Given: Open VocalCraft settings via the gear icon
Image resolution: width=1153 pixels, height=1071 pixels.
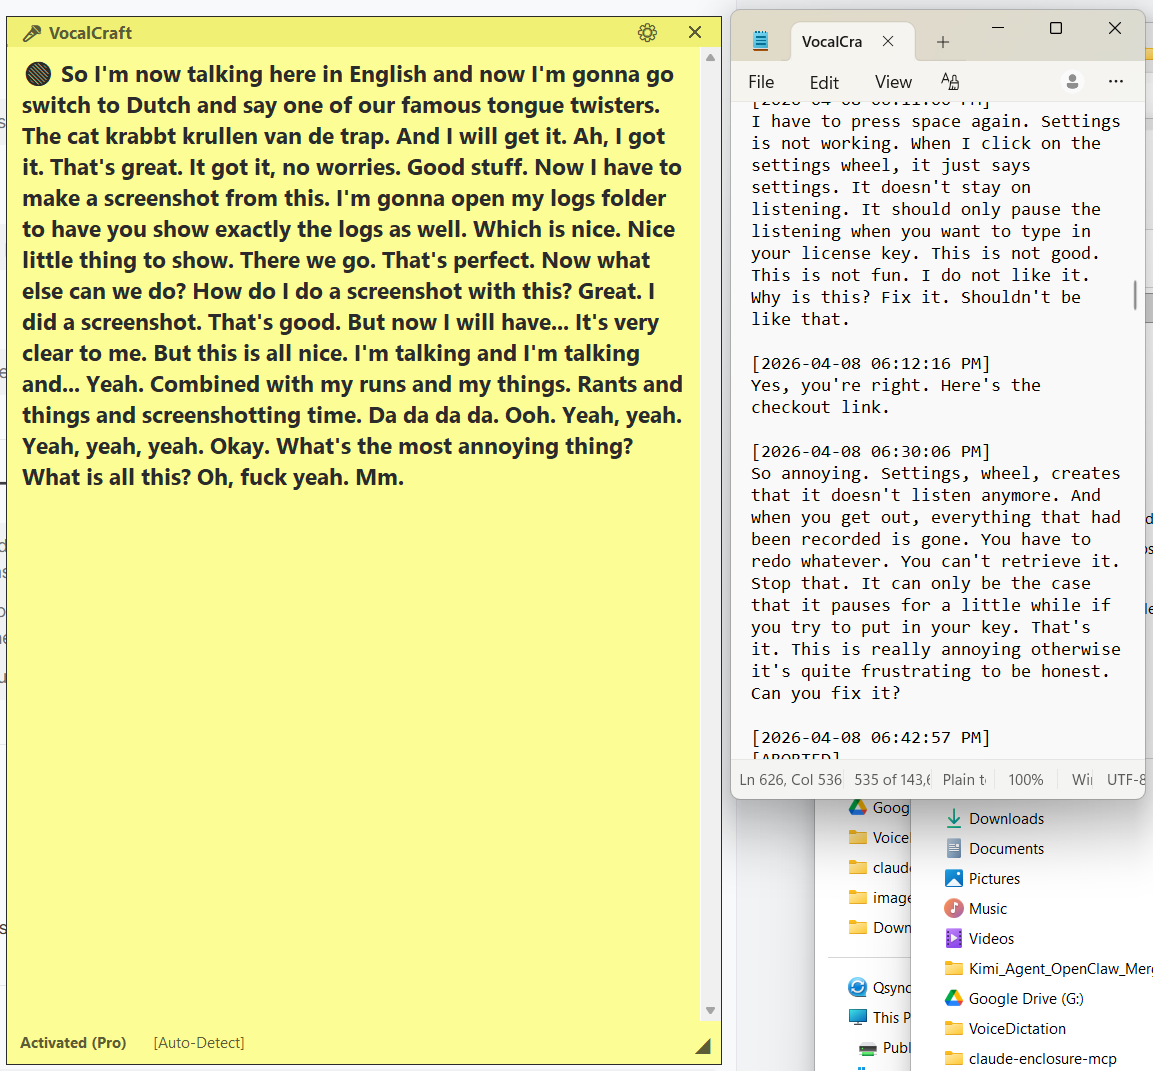Looking at the screenshot, I should [647, 32].
